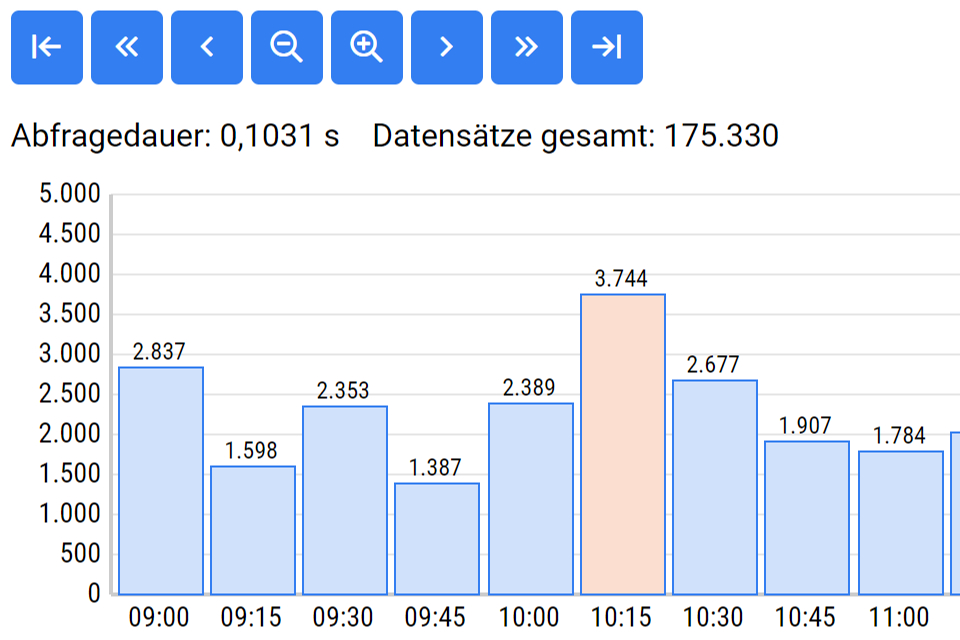Select the 10:45 bar showing 1.907
This screenshot has height=640, width=960.
806,518
